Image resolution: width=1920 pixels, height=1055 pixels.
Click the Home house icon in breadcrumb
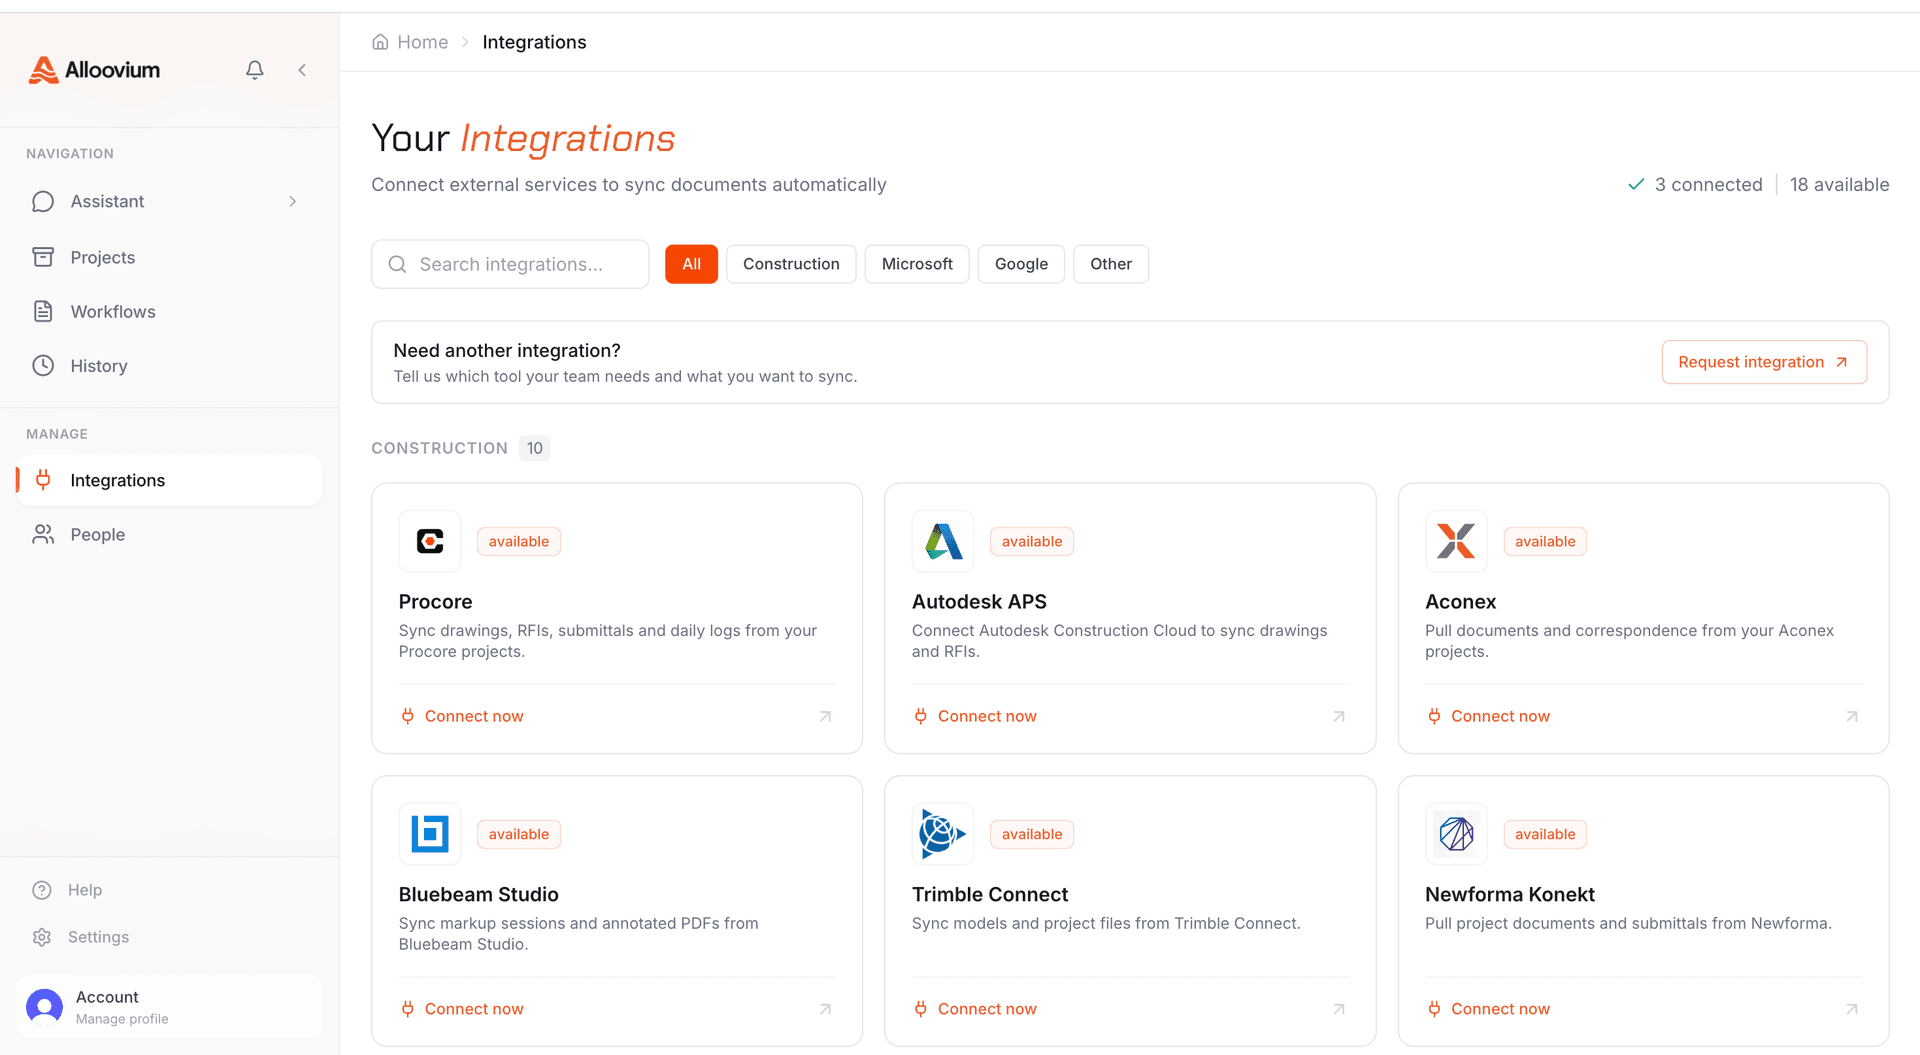[x=380, y=42]
